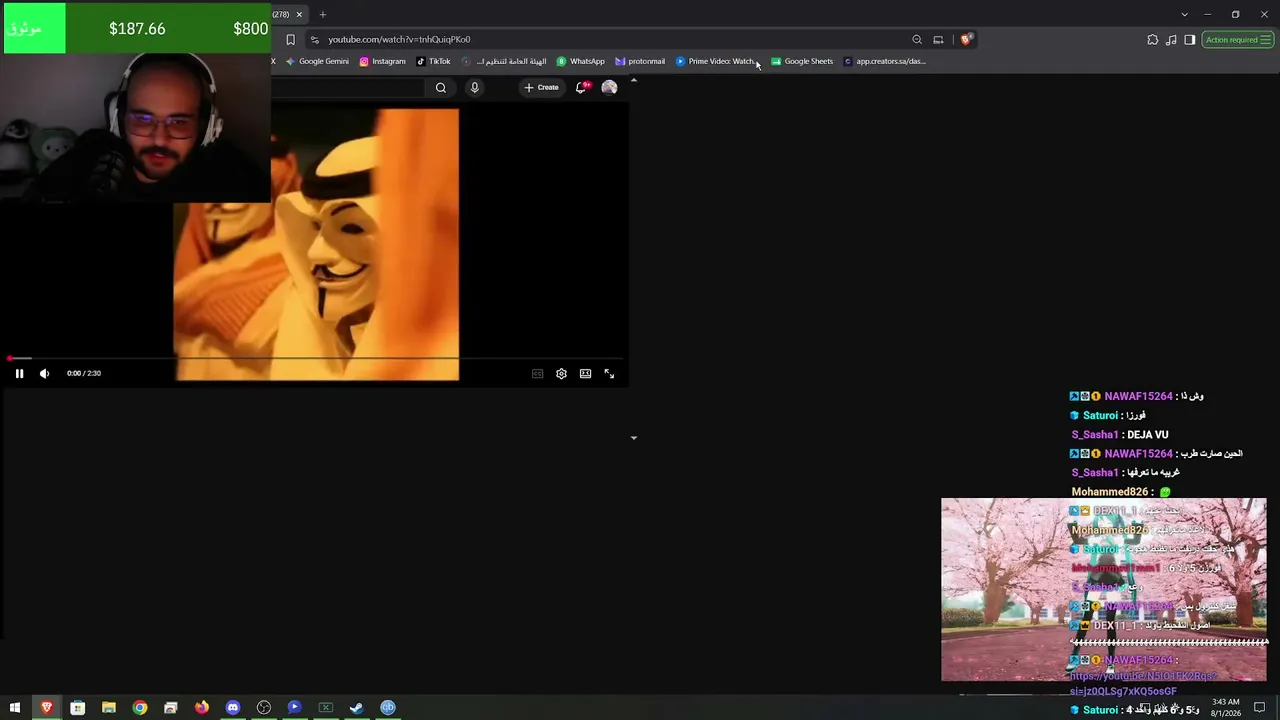
Task: Bookmark this page in the address bar
Action: (x=290, y=40)
